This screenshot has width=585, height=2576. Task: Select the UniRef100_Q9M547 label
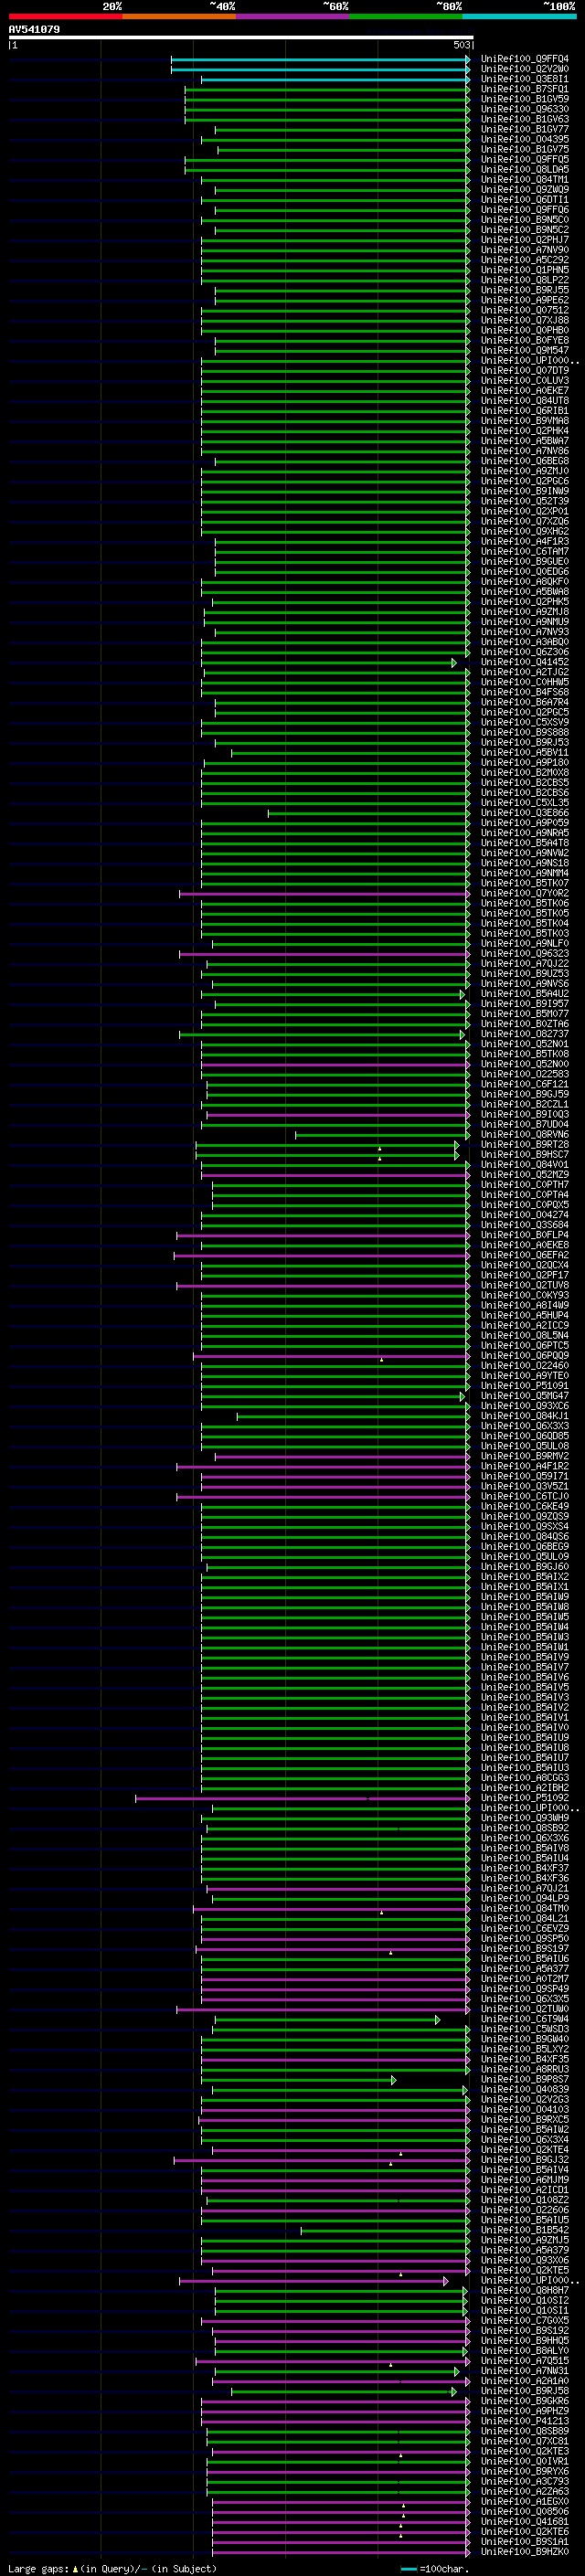[524, 350]
